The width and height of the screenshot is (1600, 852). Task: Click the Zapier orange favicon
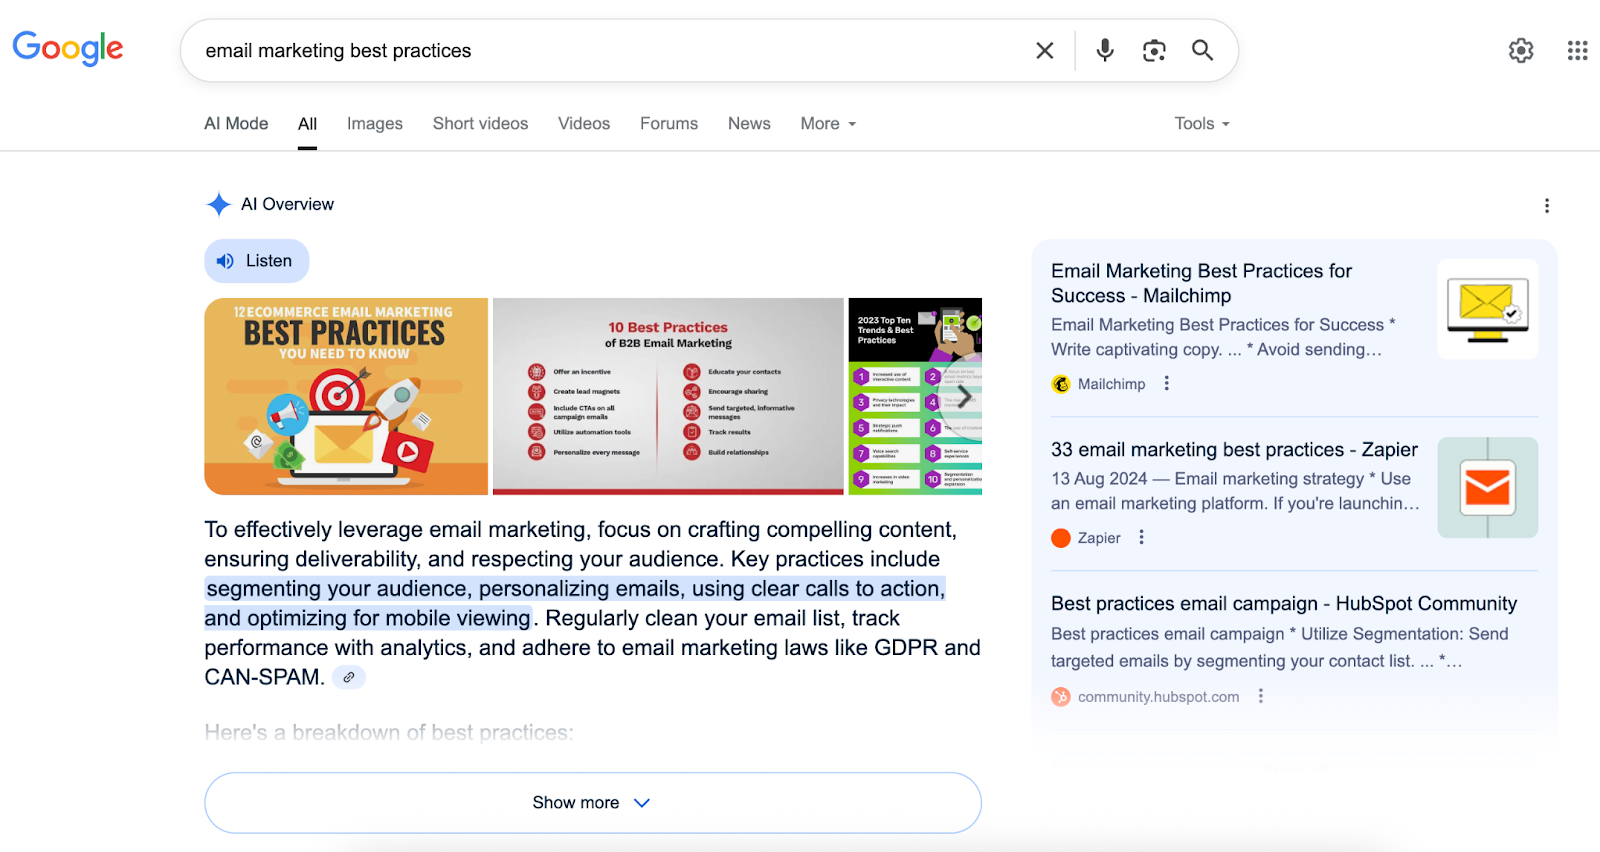click(x=1061, y=538)
